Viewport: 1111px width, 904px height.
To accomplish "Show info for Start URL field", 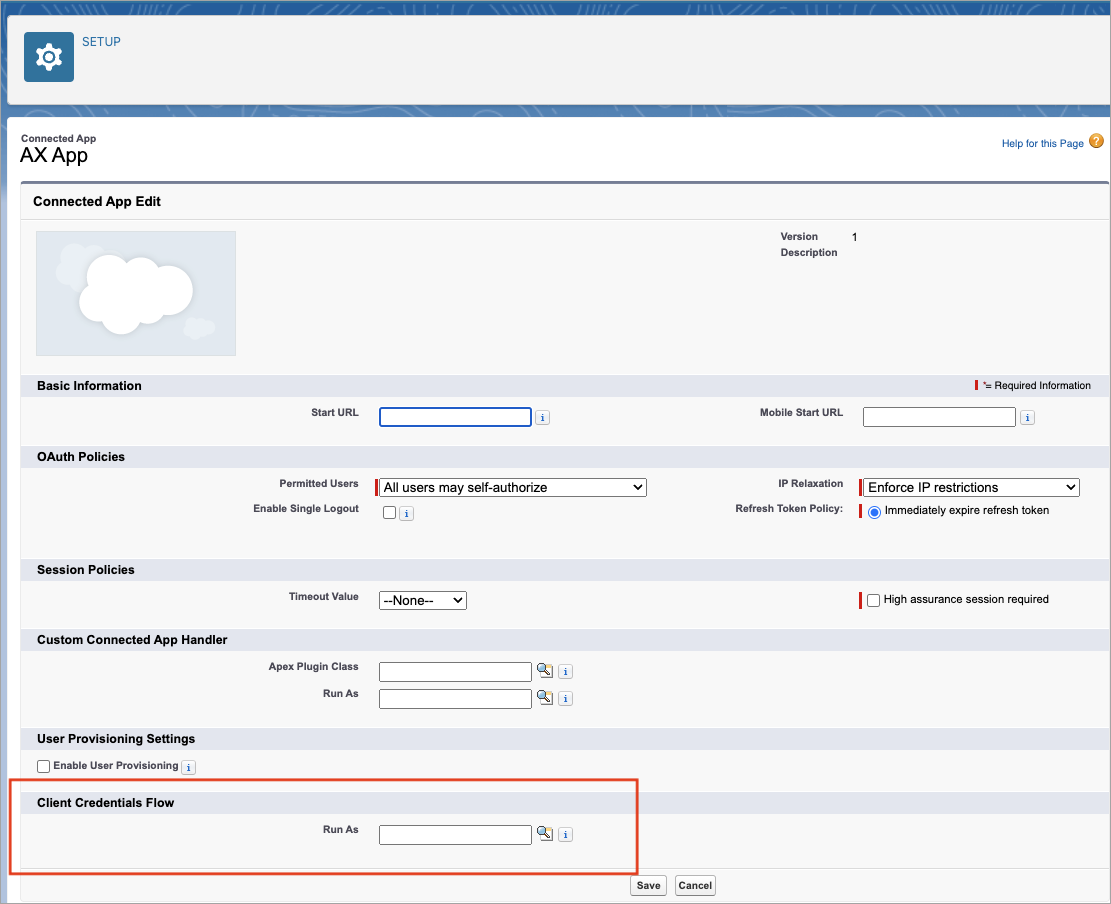I will point(542,417).
